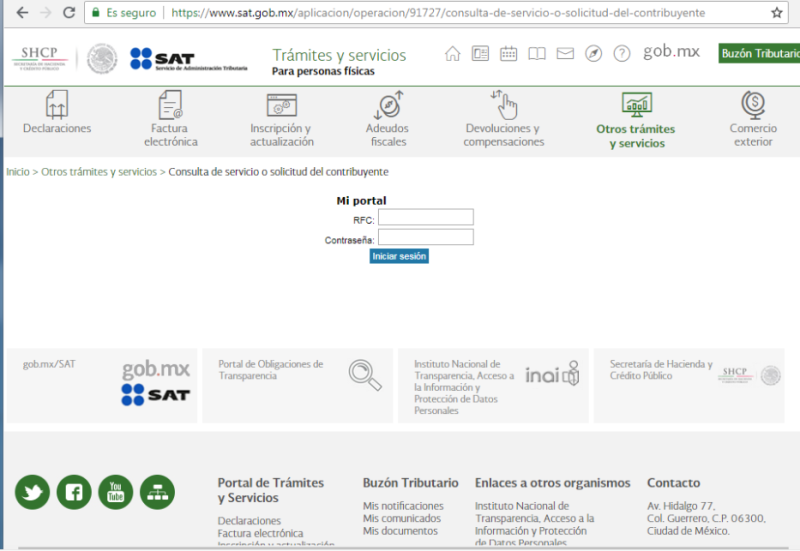
Task: Click the inai logo icon
Action: [x=552, y=374]
